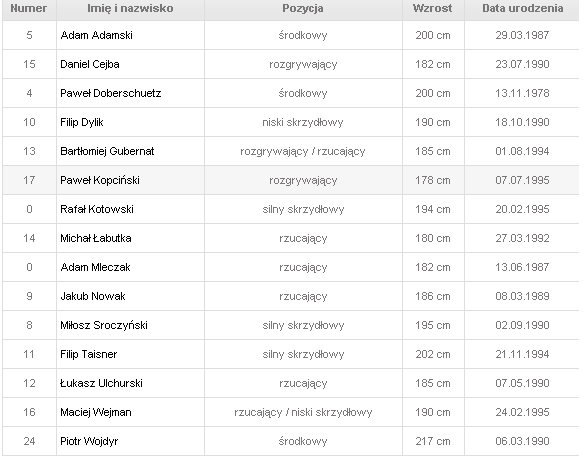585x474 pixels.
Task: Click the Wzrost column header
Action: pos(433,8)
